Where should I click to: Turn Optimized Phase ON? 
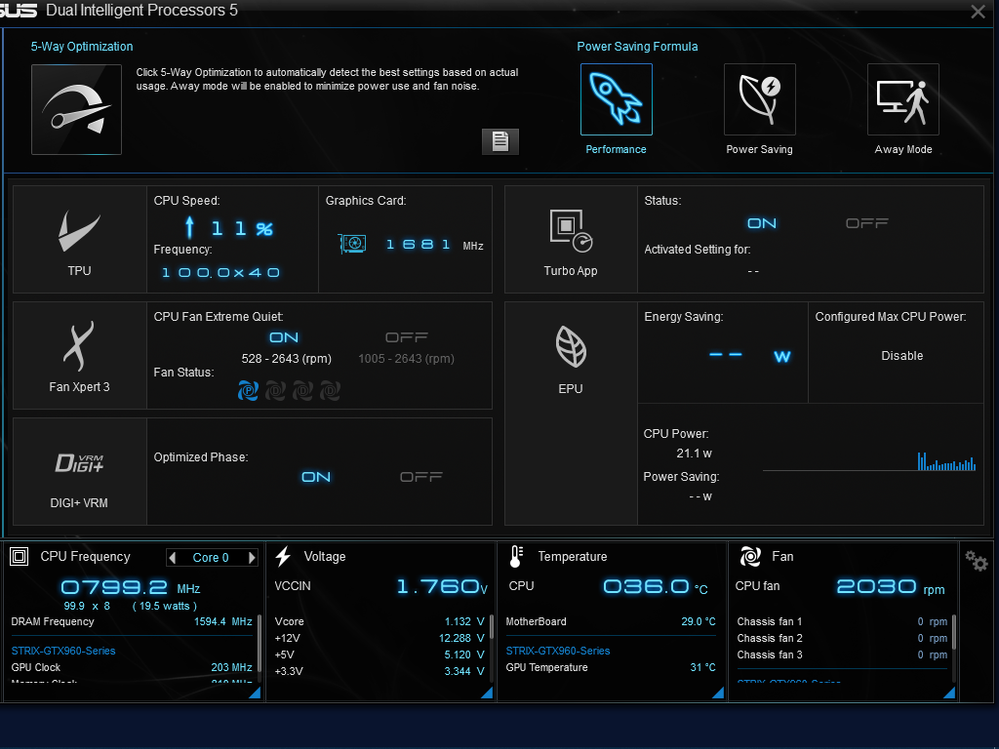click(316, 477)
